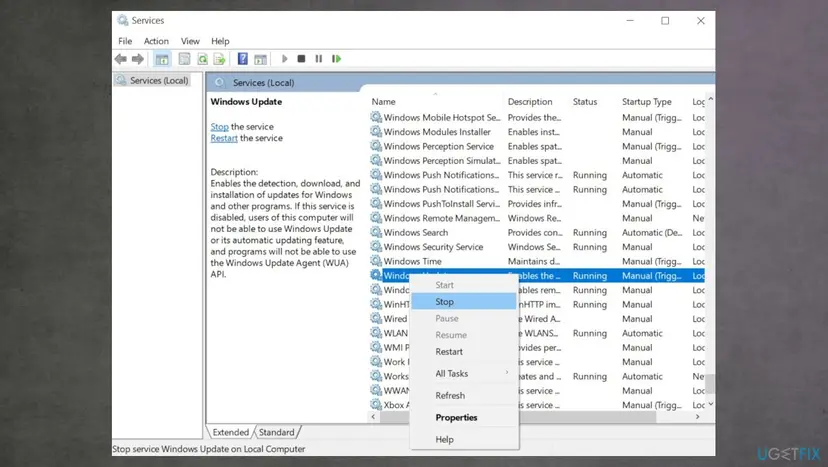
Task: Click gear icon of Windows Modules Installer row
Action: (x=376, y=131)
